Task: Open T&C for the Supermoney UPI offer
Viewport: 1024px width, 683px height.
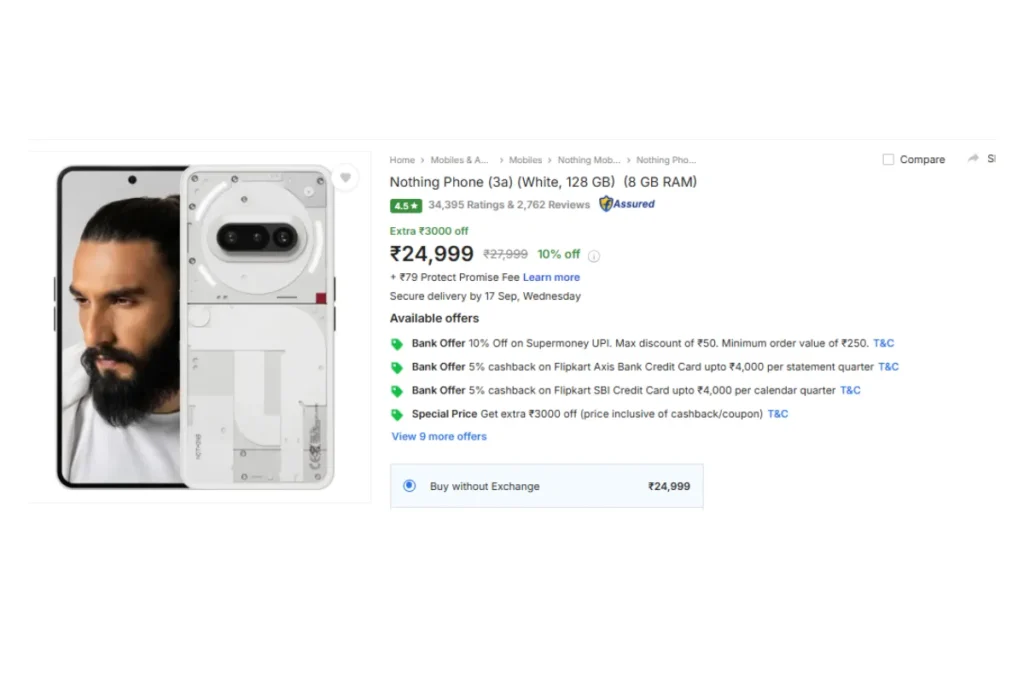Action: [x=884, y=343]
